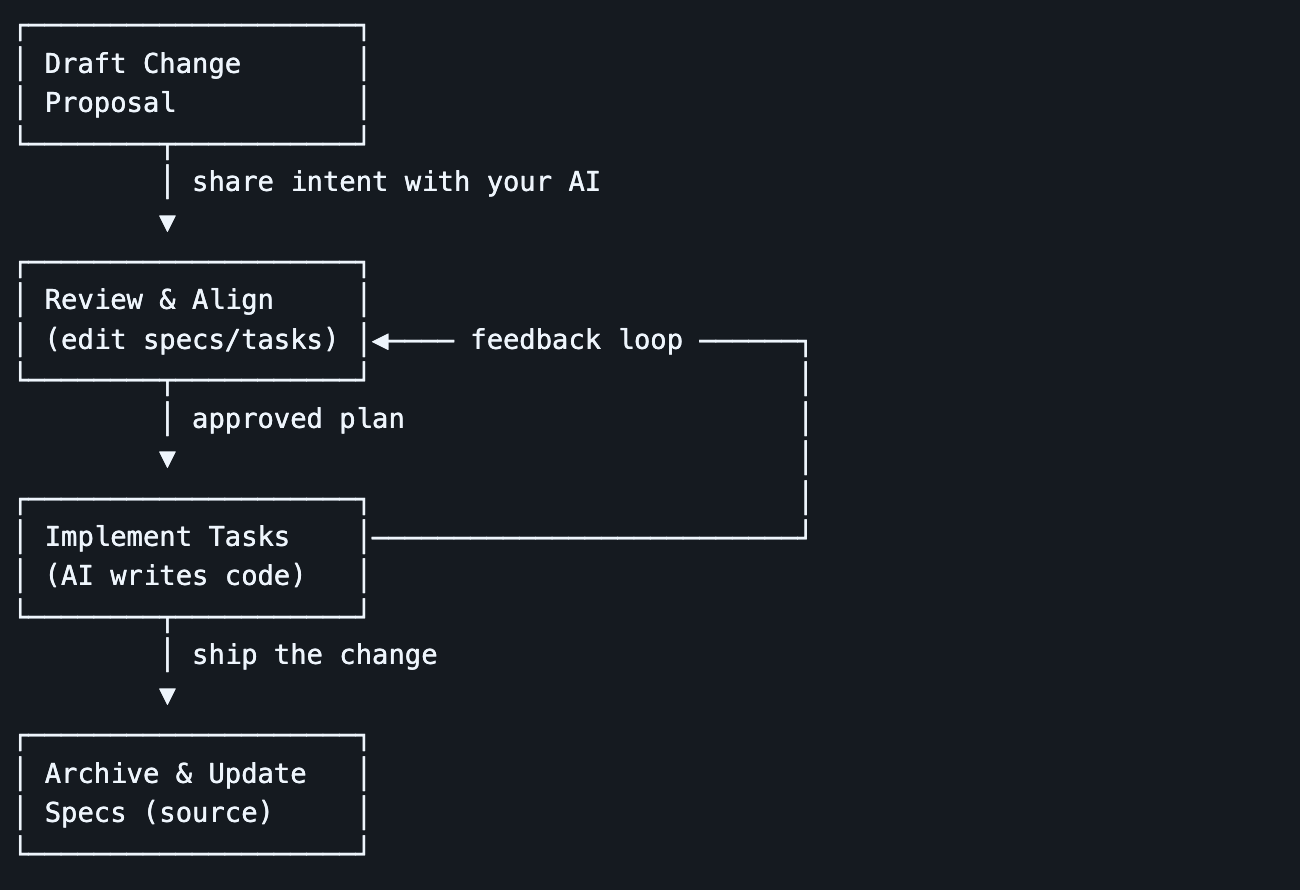Select the "Implement Tasks" heading text
The width and height of the screenshot is (1300, 890).
click(x=167, y=537)
